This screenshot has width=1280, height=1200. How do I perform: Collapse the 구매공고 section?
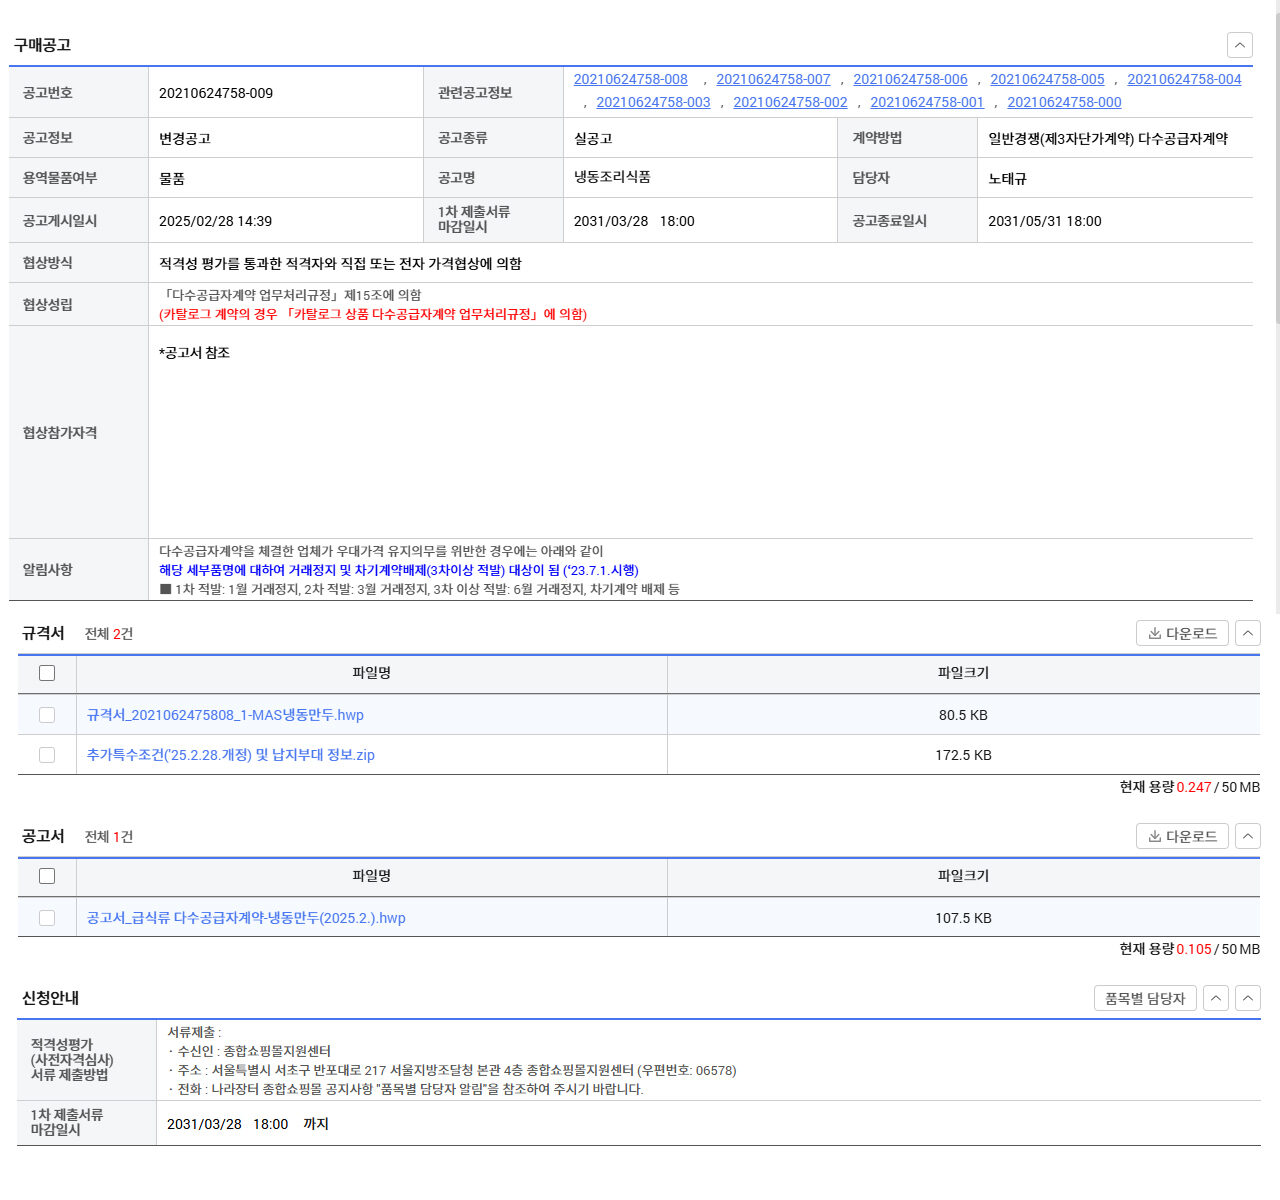(1239, 45)
